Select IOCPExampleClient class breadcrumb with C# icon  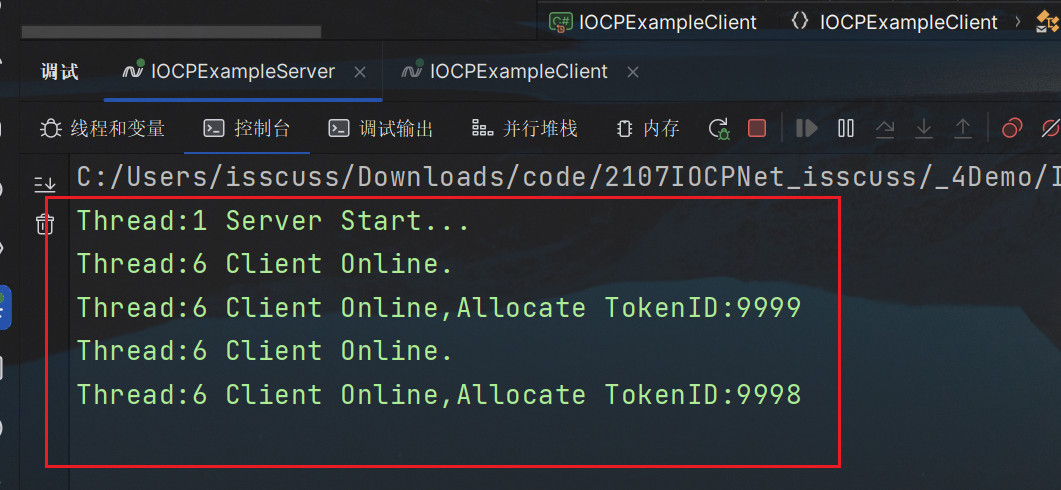[652, 22]
